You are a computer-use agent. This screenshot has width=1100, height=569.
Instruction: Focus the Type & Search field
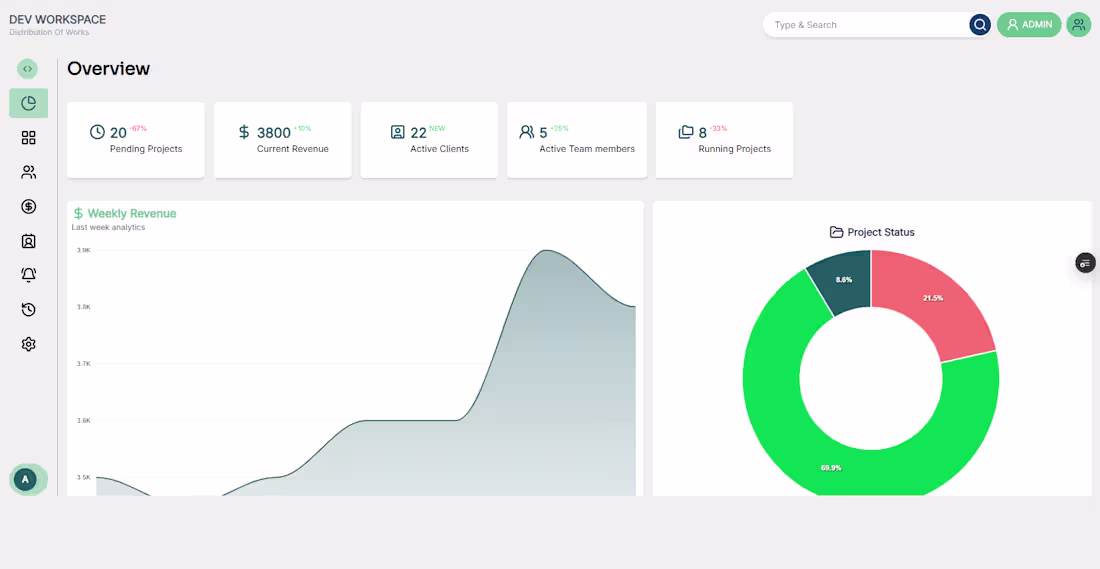click(867, 25)
